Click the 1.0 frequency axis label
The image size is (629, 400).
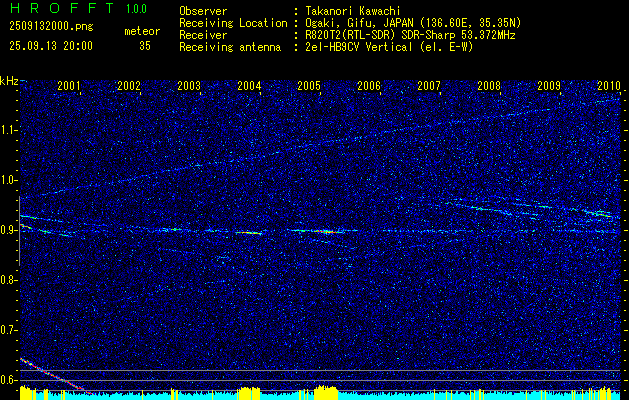click(7, 180)
